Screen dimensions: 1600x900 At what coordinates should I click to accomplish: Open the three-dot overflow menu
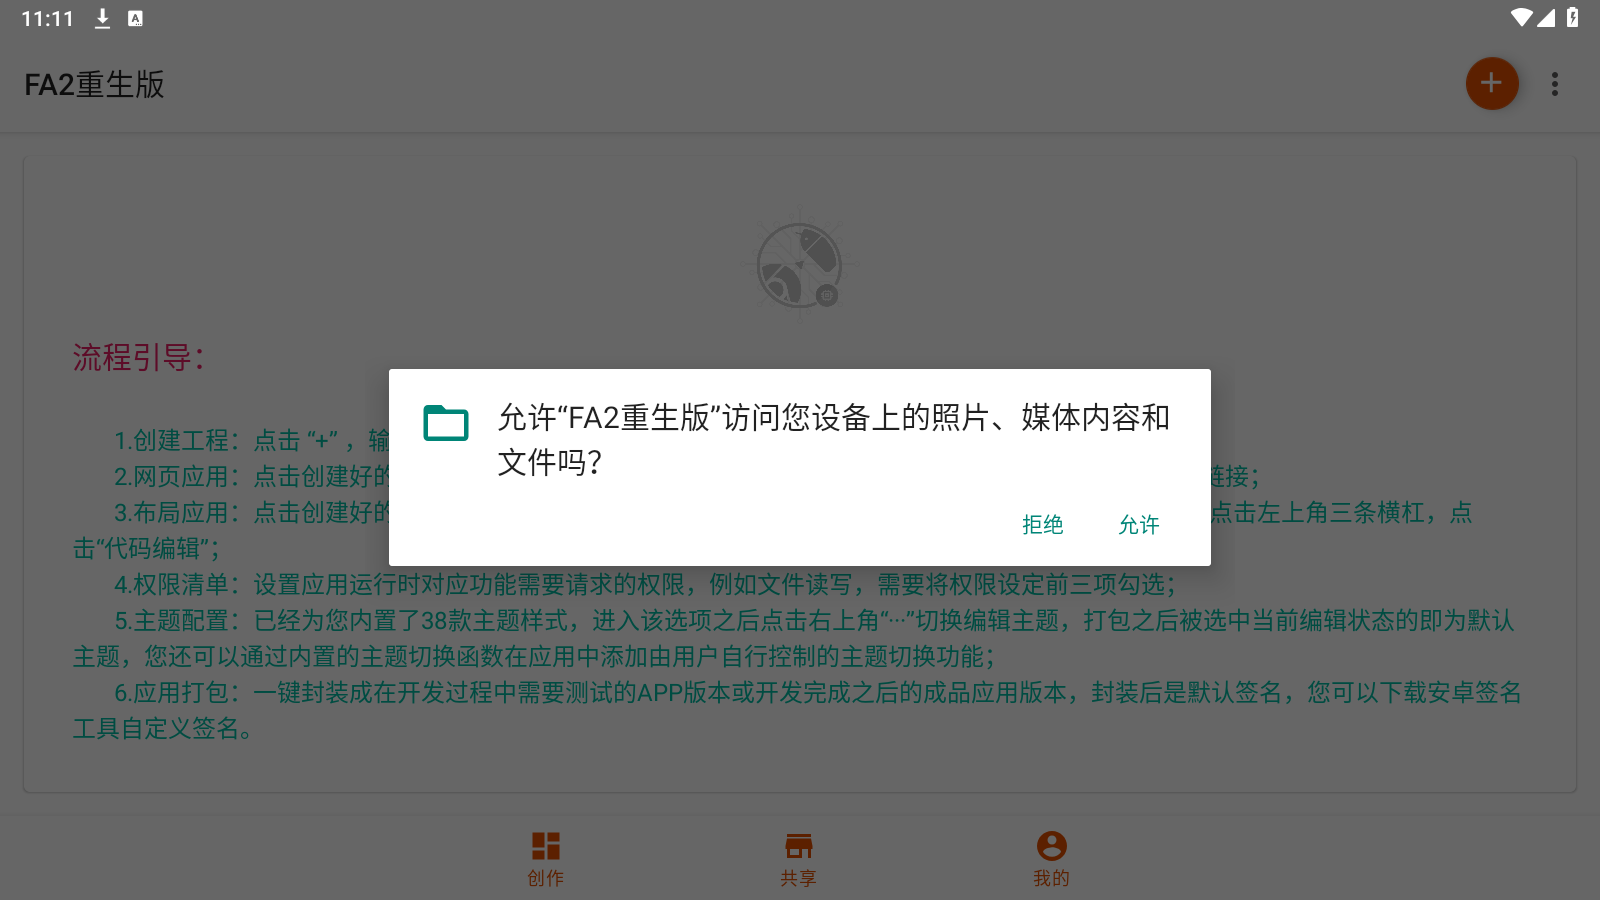[x=1554, y=84]
